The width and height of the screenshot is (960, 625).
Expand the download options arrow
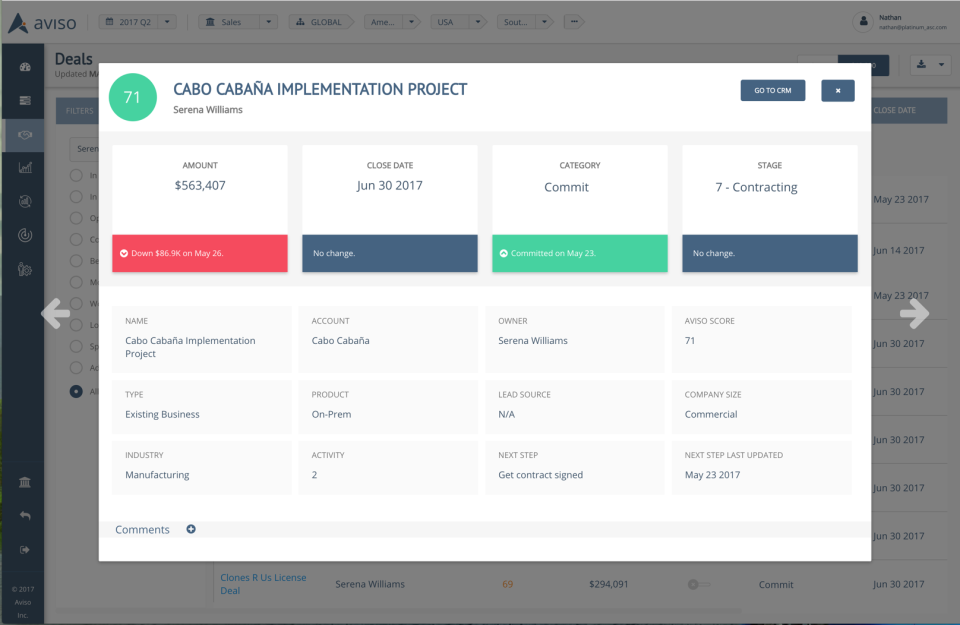pyautogui.click(x=942, y=64)
